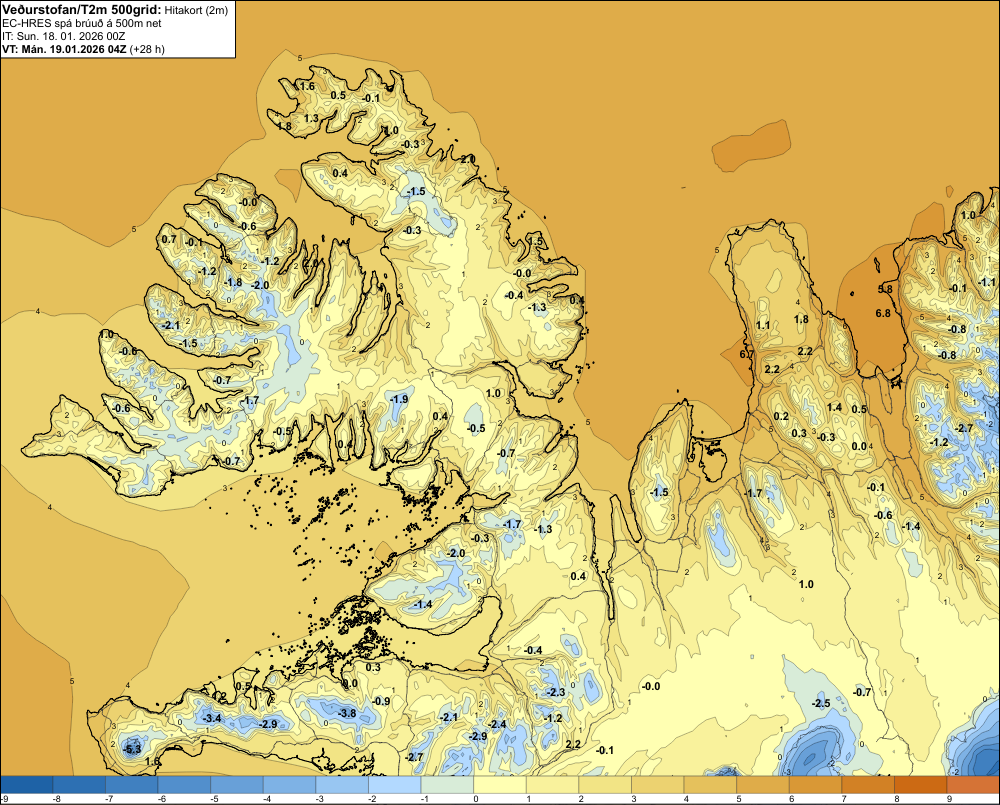Click the valid time 'VT: Mán. 19.01.2026 04Z'
The height and width of the screenshot is (805, 1000).
pos(64,49)
